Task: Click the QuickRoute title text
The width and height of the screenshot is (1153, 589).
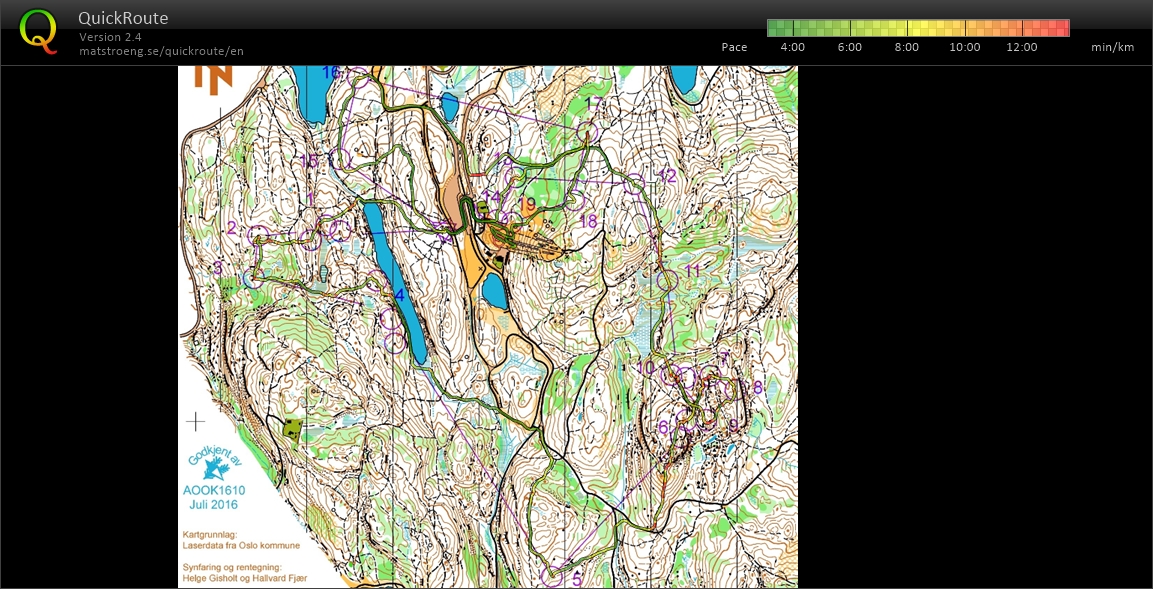Action: tap(124, 18)
